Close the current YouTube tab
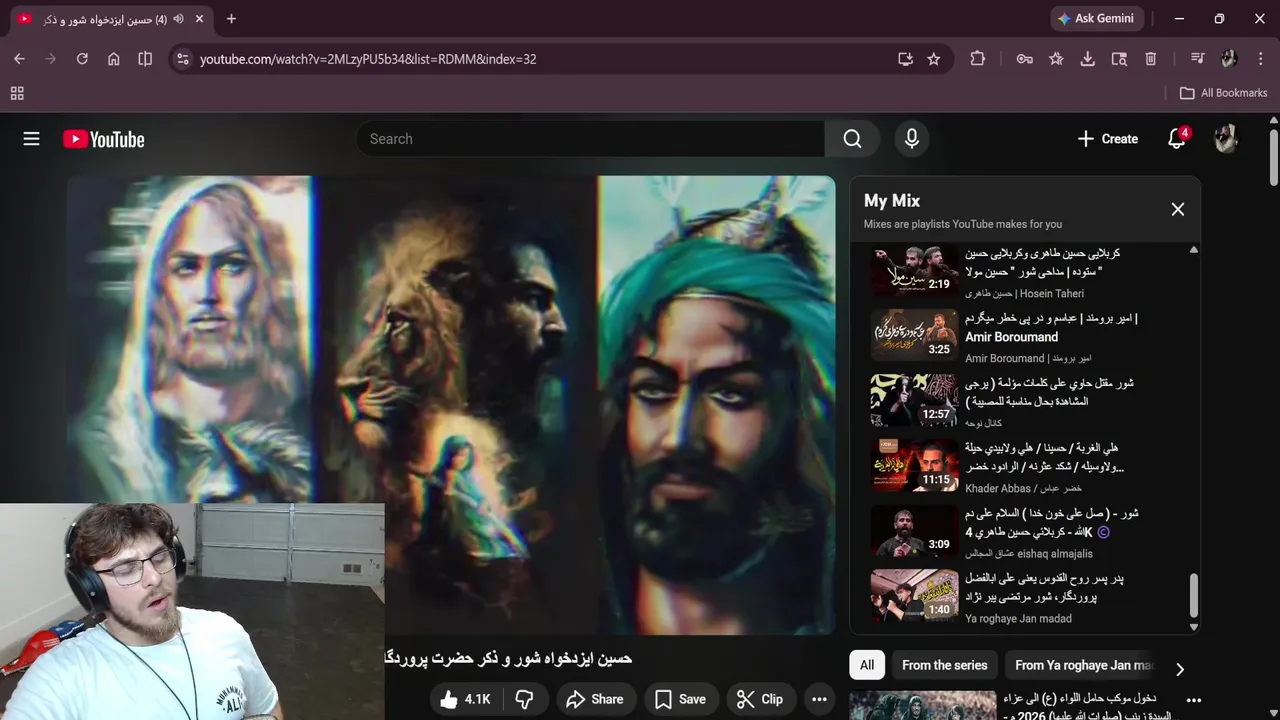 (199, 19)
